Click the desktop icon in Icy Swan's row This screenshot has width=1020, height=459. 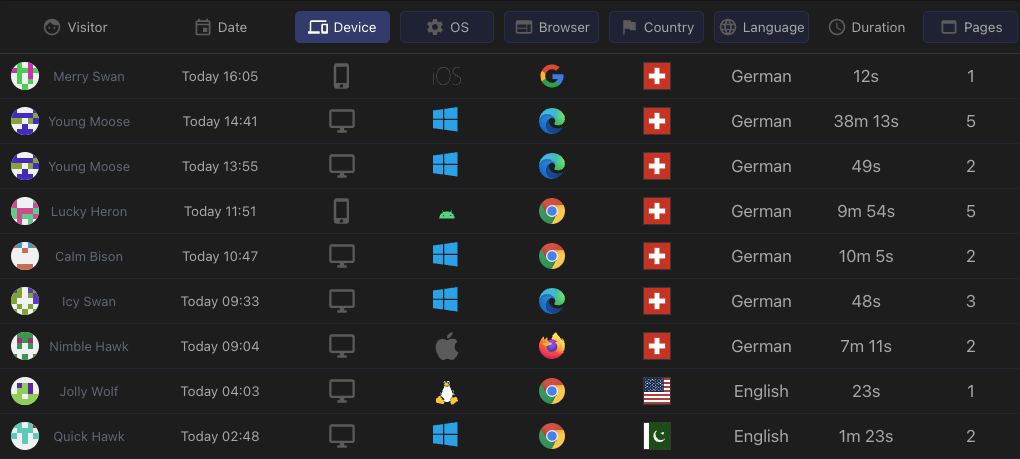pyautogui.click(x=342, y=302)
